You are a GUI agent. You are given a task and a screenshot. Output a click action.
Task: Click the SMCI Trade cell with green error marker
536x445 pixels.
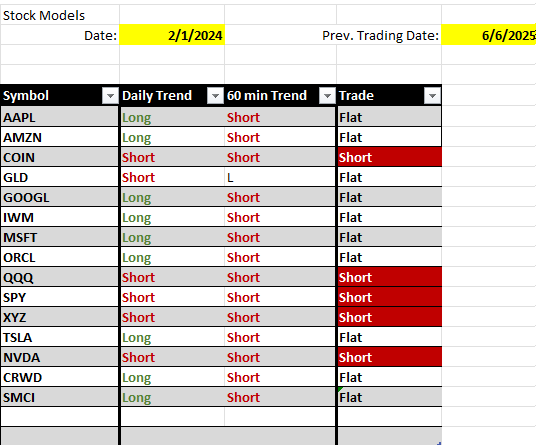click(390, 397)
